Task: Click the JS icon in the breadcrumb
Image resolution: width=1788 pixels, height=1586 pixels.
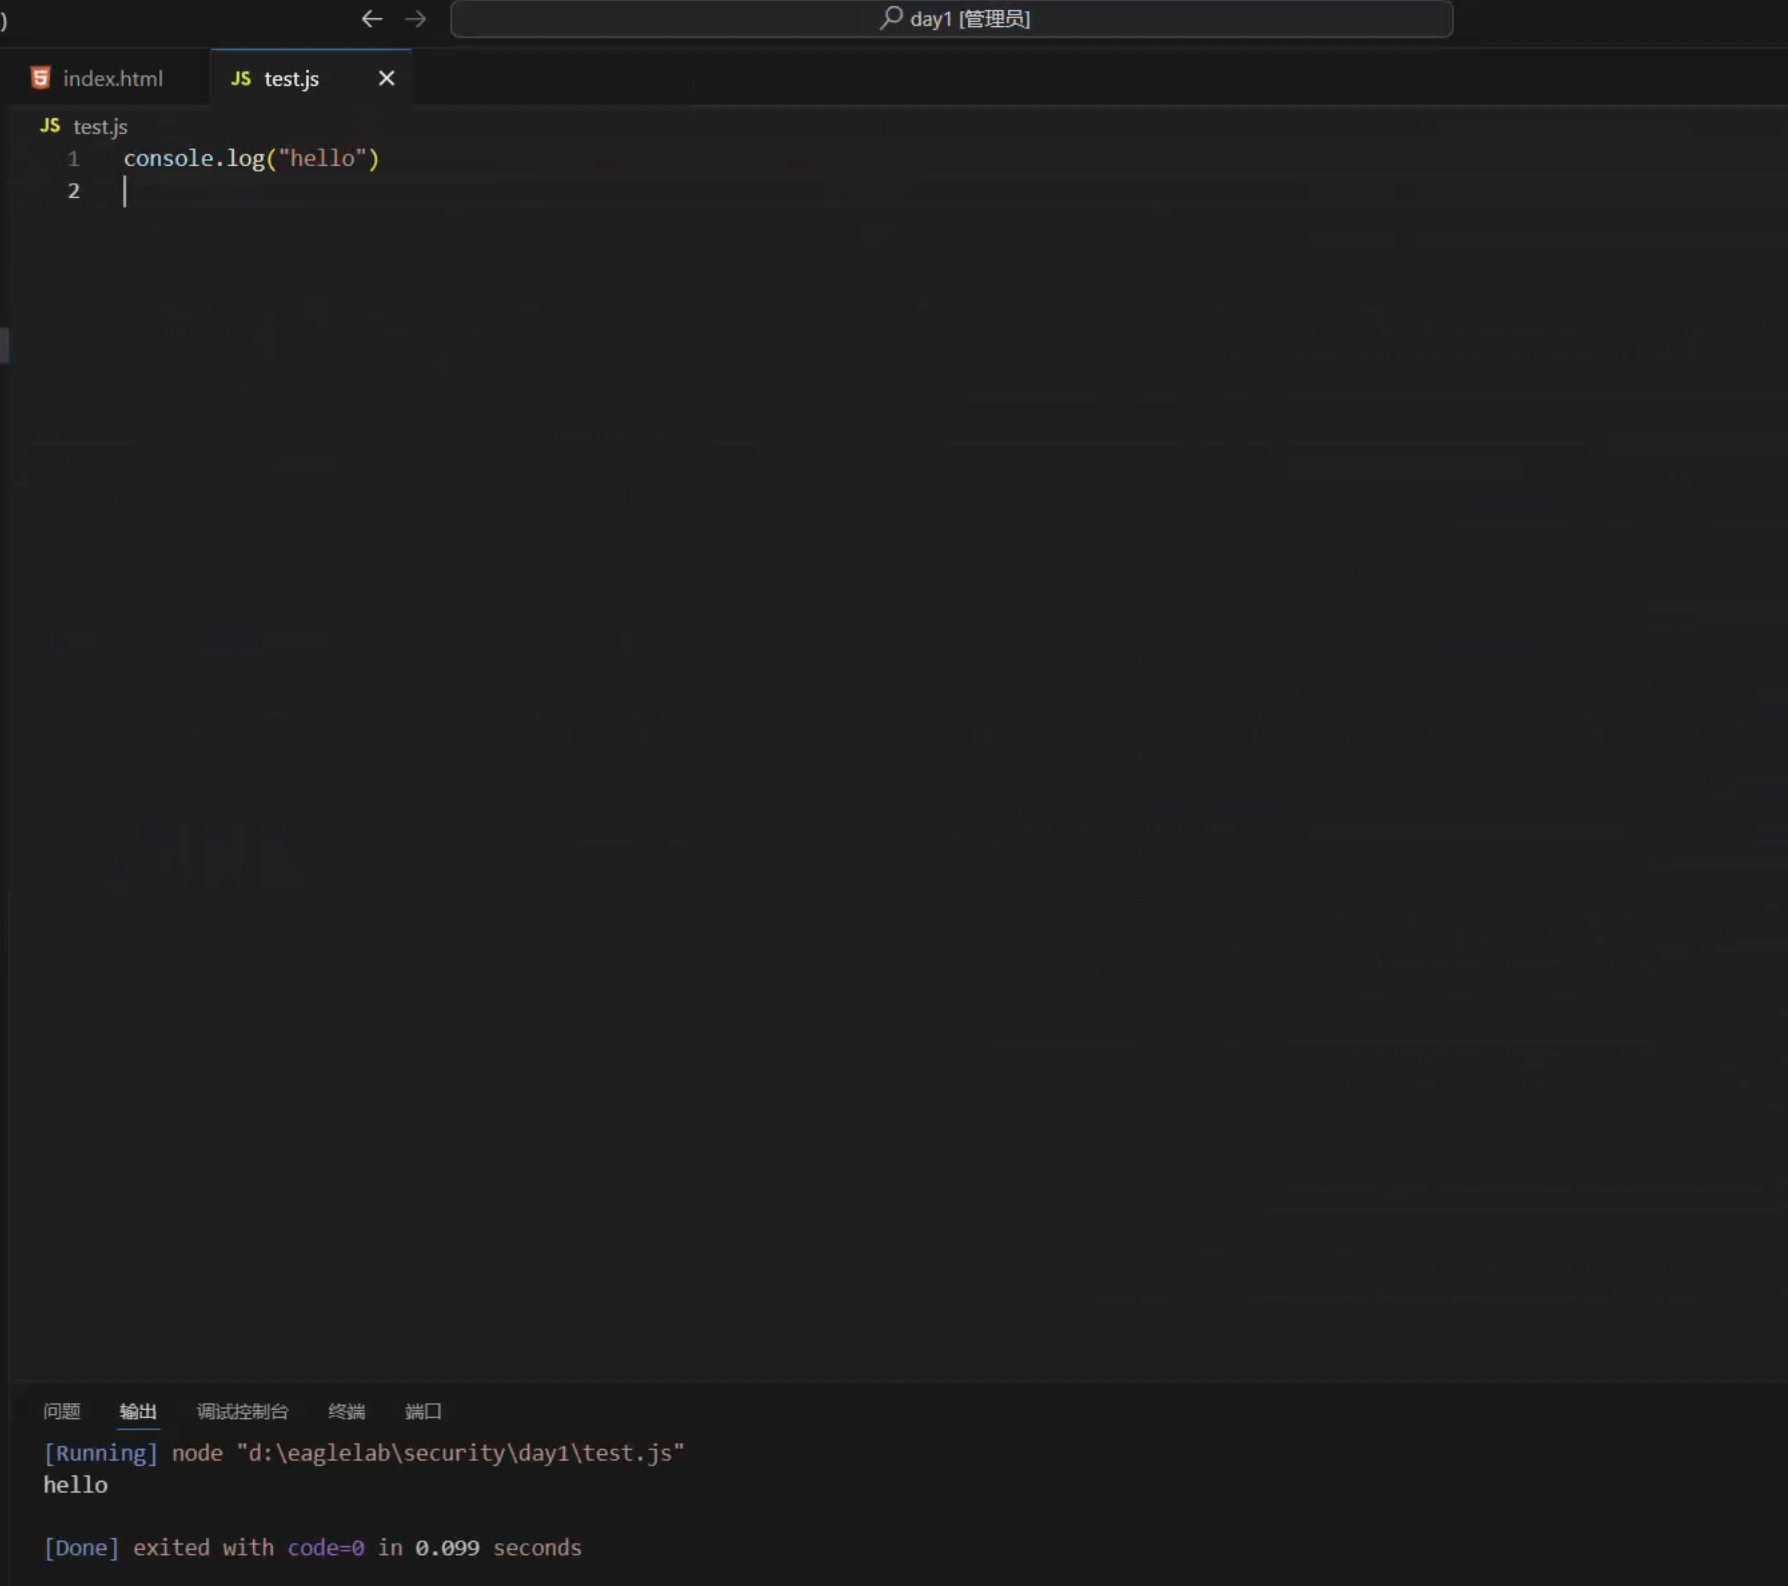Action: [x=50, y=126]
